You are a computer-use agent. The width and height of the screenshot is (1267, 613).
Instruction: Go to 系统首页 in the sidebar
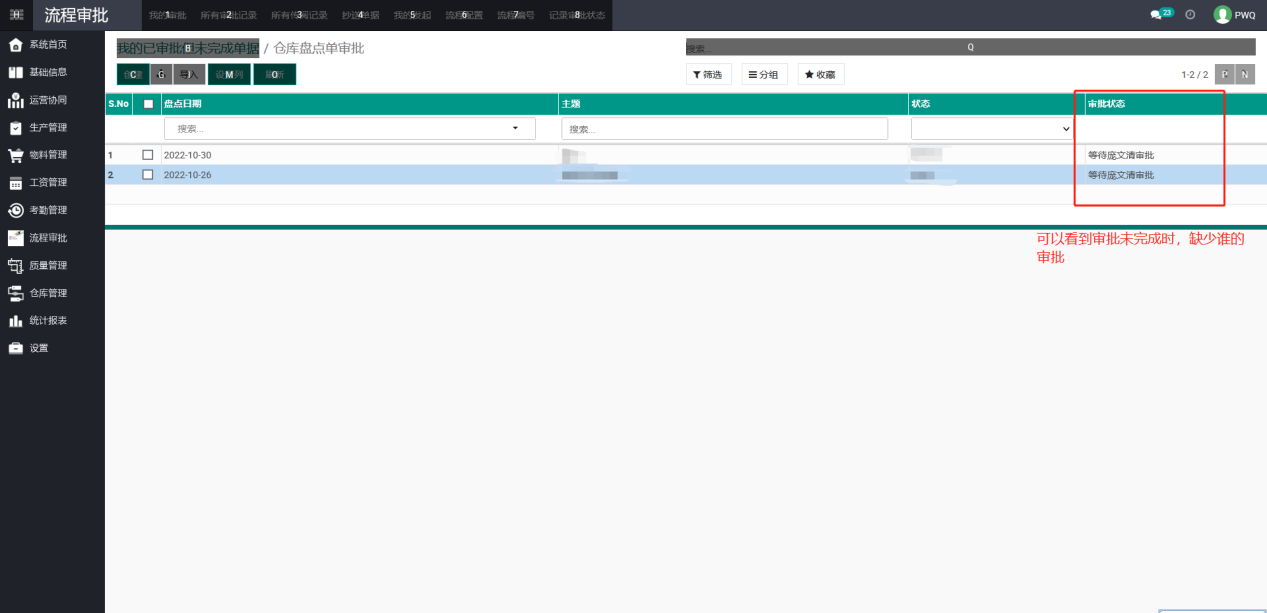click(x=47, y=45)
